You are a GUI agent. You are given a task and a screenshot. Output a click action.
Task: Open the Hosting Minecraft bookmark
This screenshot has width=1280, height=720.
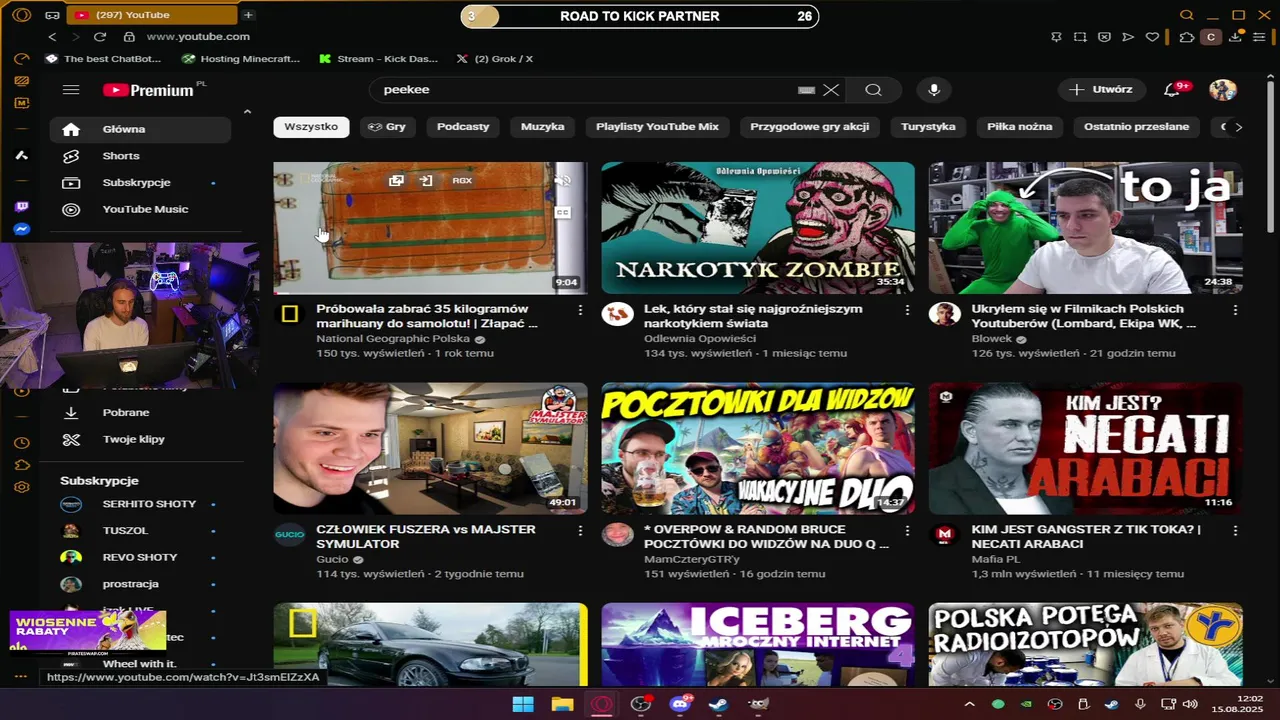pyautogui.click(x=241, y=59)
